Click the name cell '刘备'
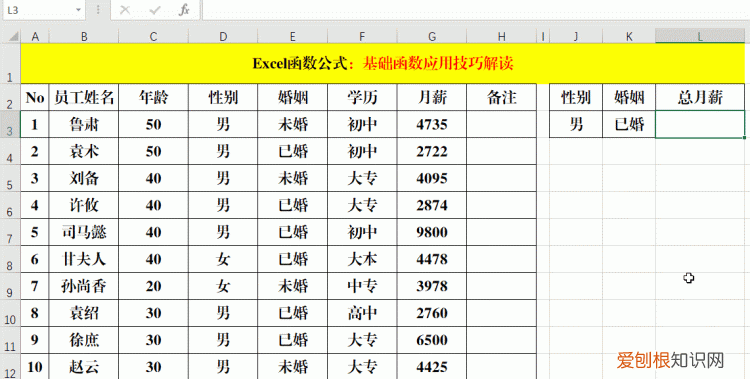The width and height of the screenshot is (750, 379). click(x=84, y=178)
